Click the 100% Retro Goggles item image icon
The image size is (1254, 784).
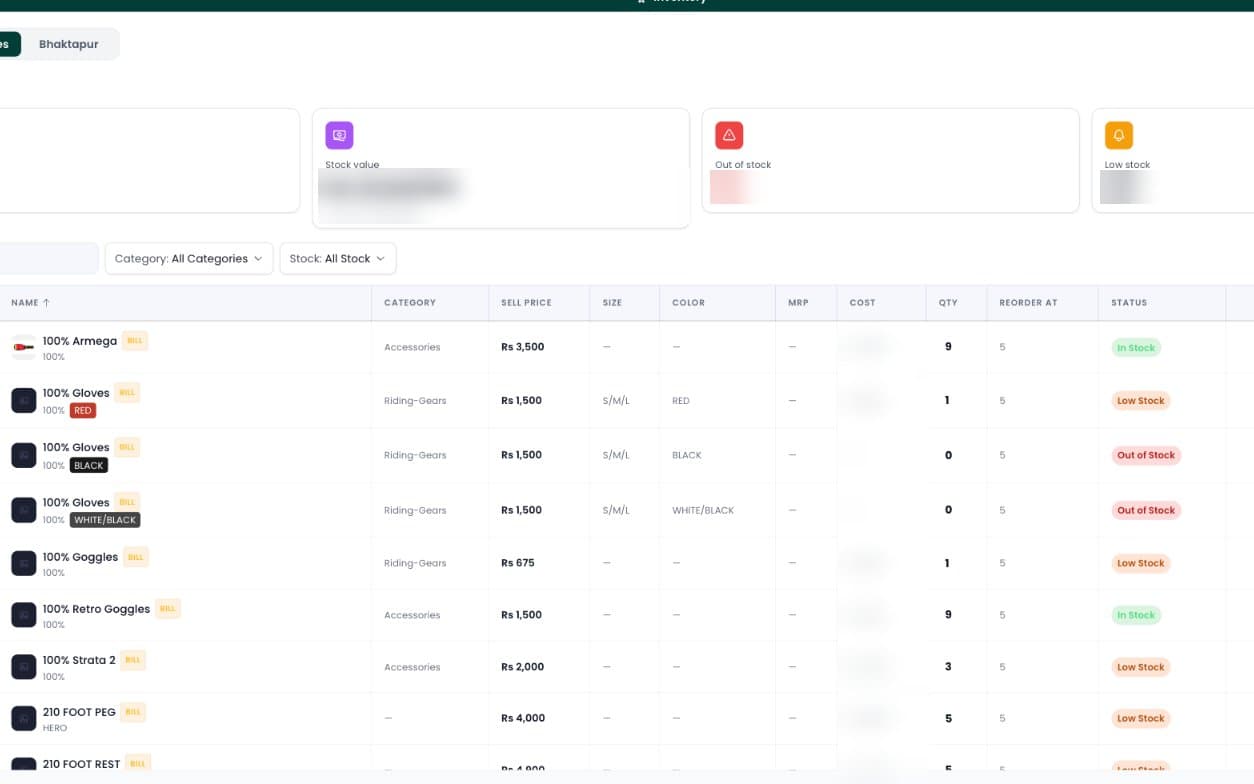click(24, 615)
